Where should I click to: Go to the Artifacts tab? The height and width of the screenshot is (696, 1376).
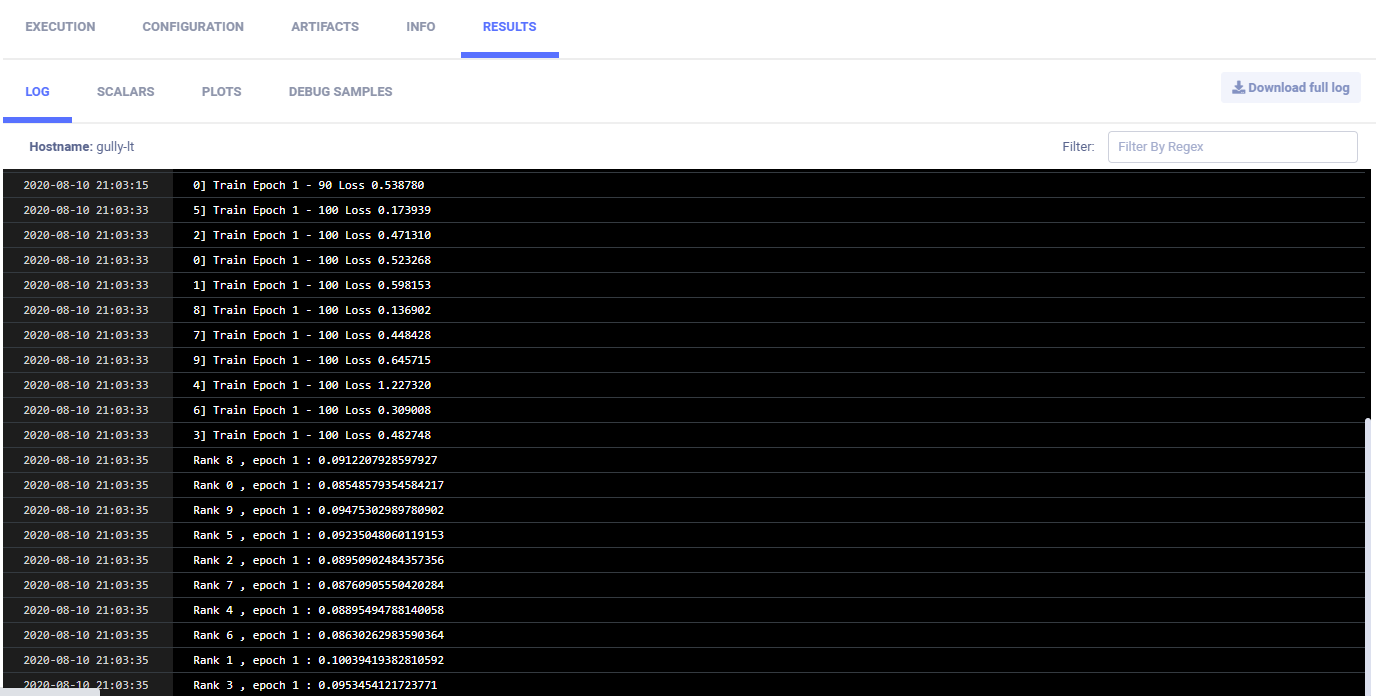pos(325,27)
